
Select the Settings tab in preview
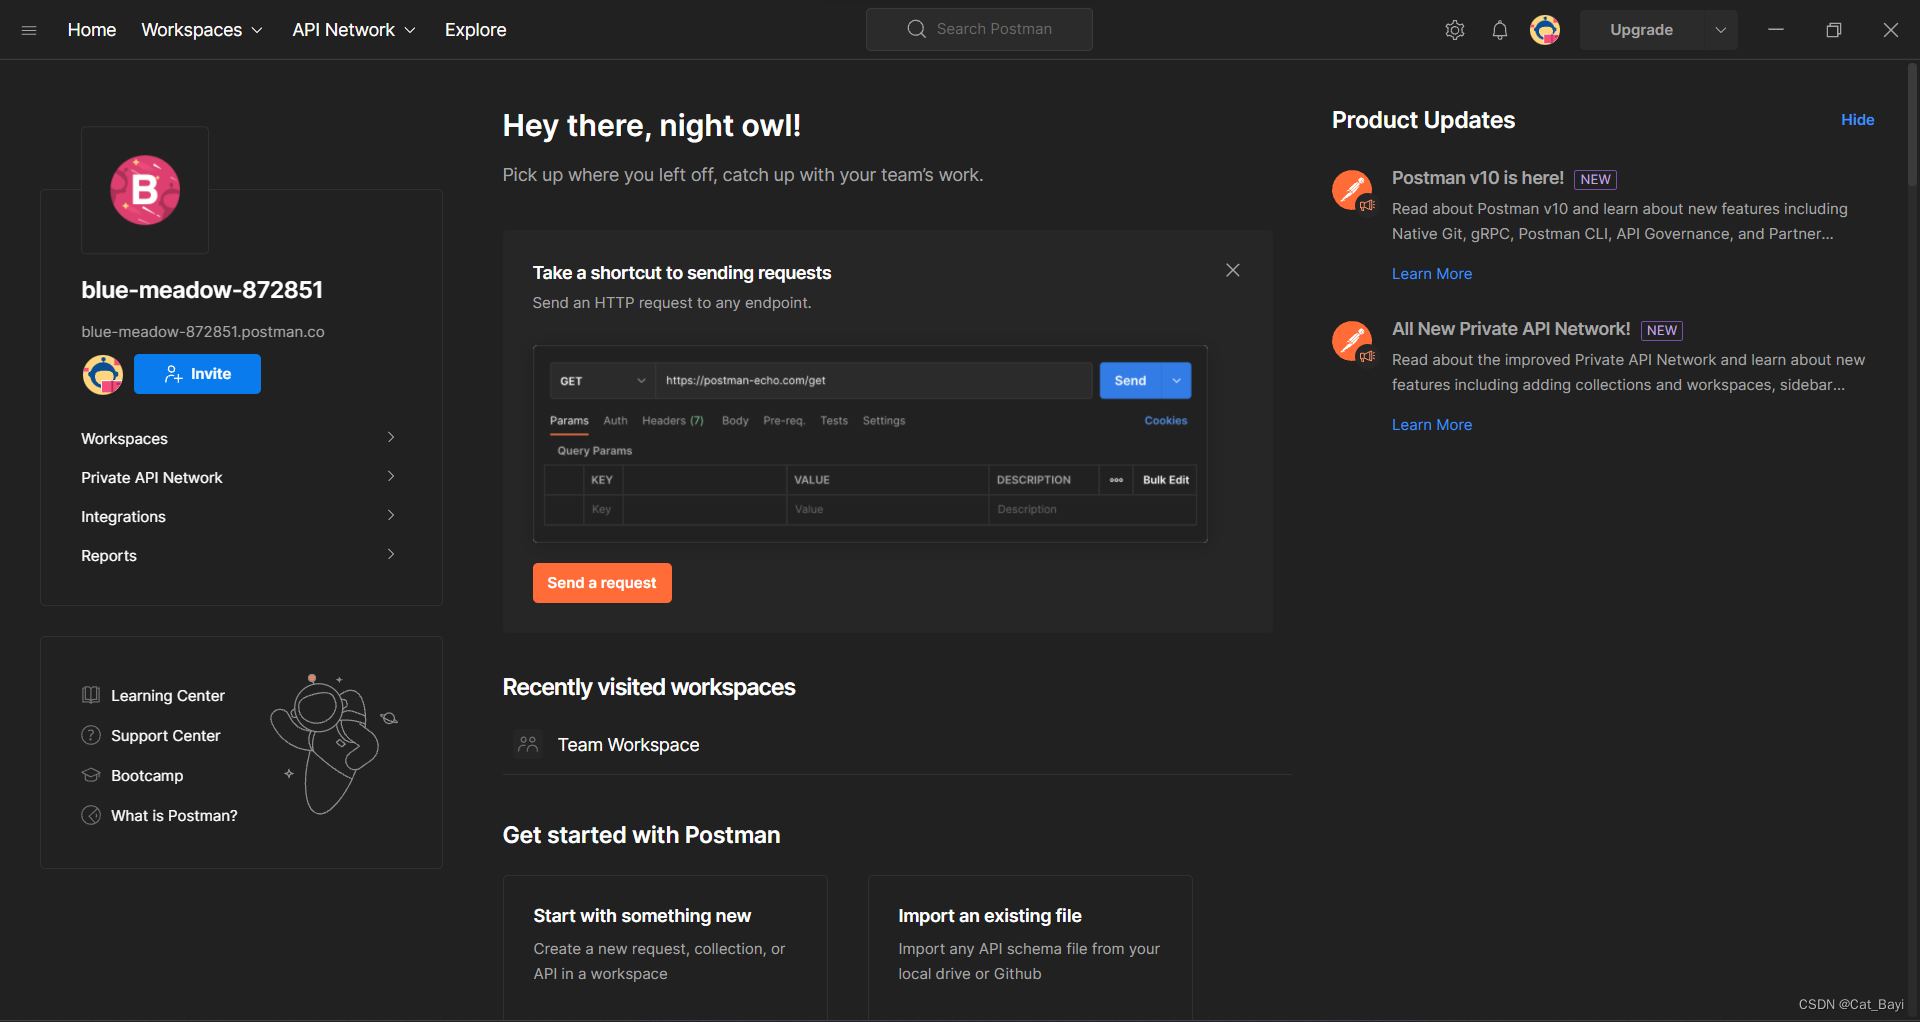point(884,421)
